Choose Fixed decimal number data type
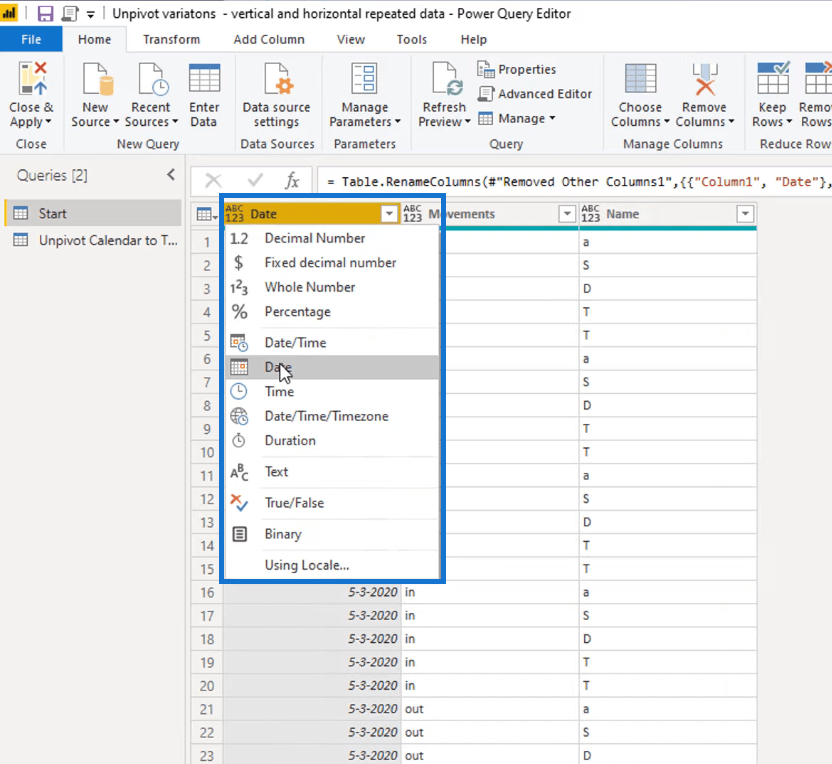Screen dimensions: 832x764 coord(332,263)
